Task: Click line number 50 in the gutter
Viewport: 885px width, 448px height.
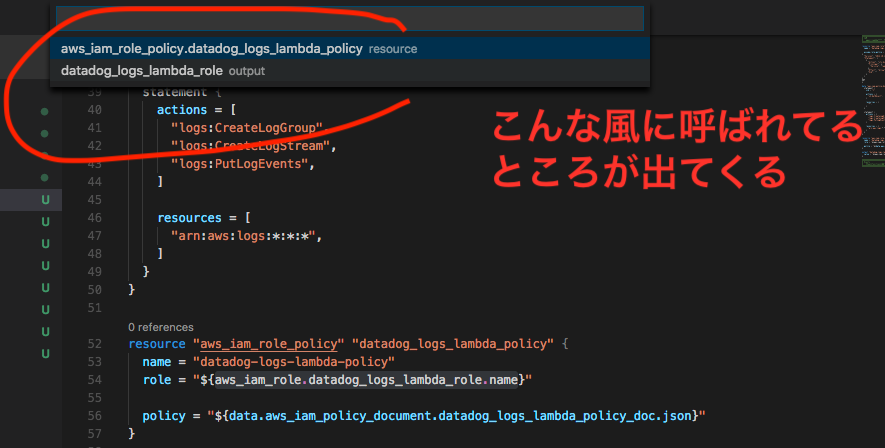Action: [x=94, y=289]
